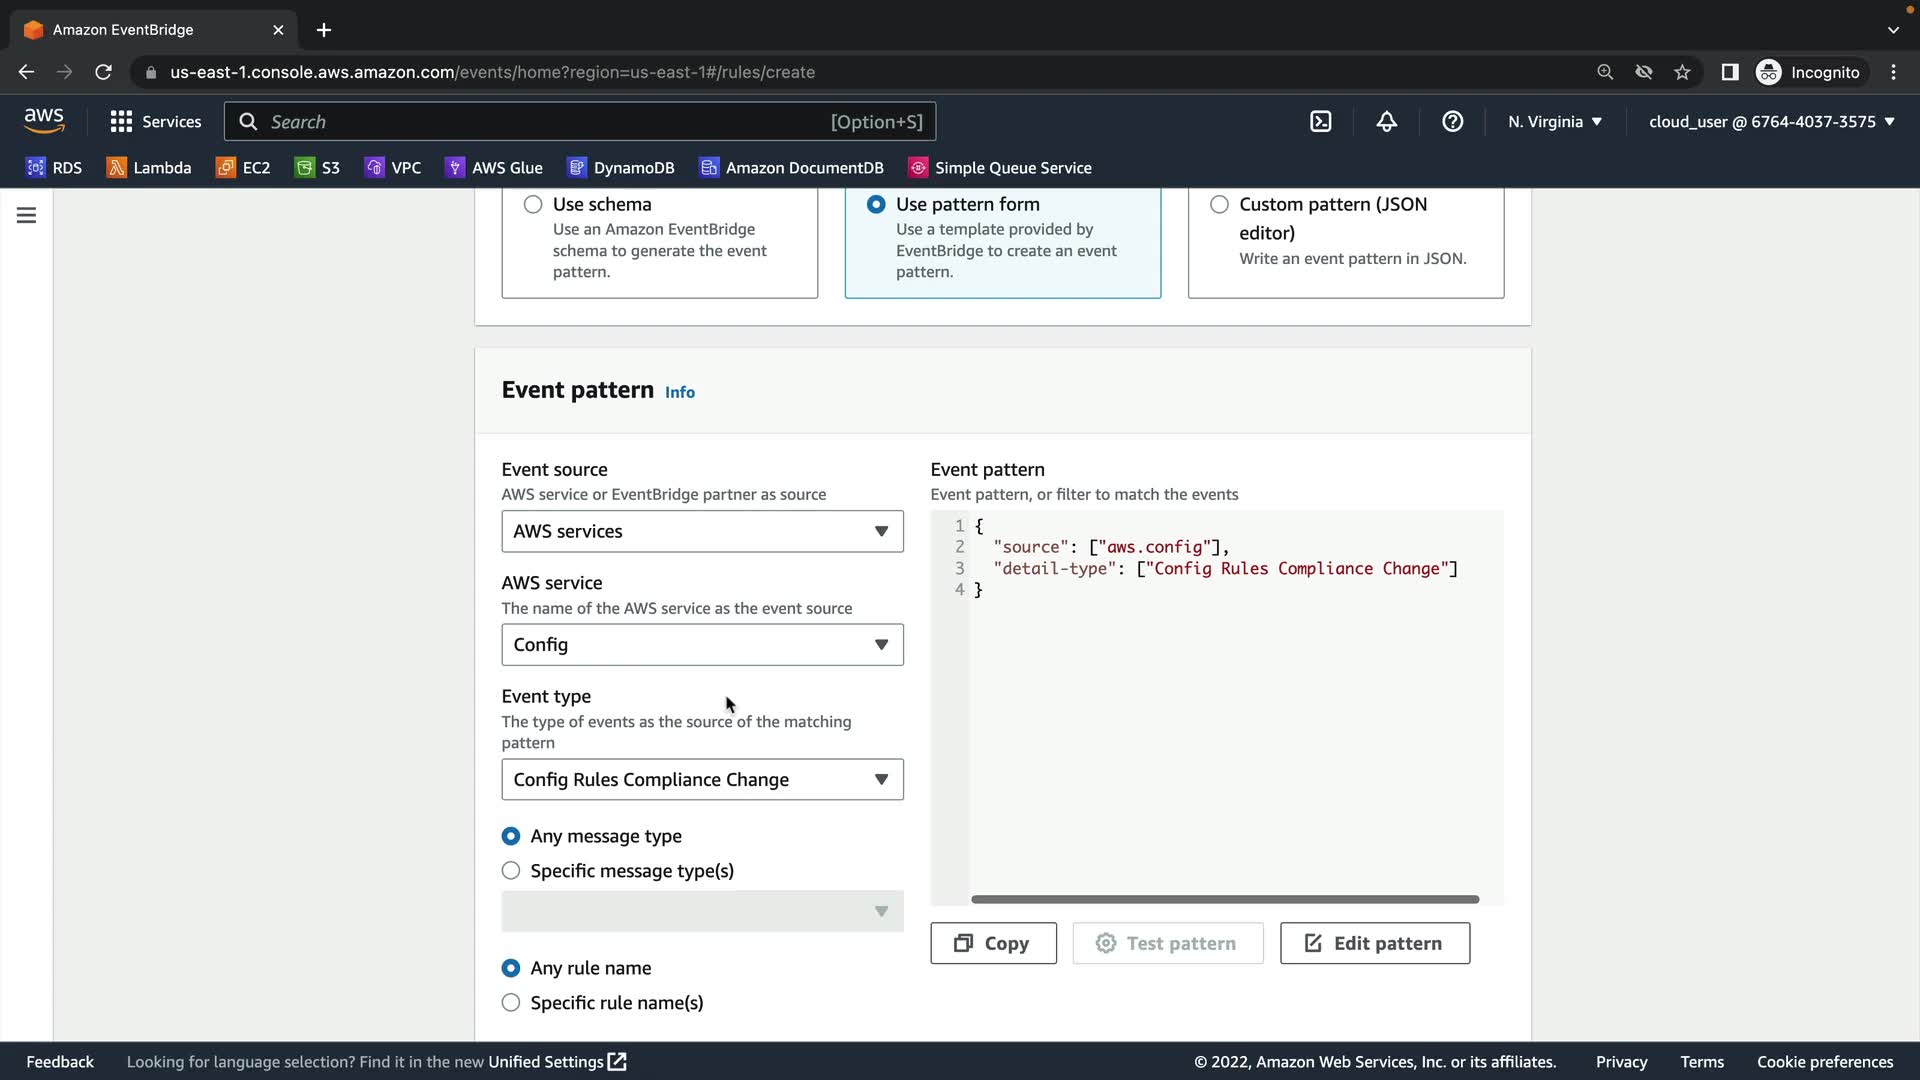Screen dimensions: 1920x1080
Task: Open the DynamoDB shortcut in favorites bar
Action: 621,167
